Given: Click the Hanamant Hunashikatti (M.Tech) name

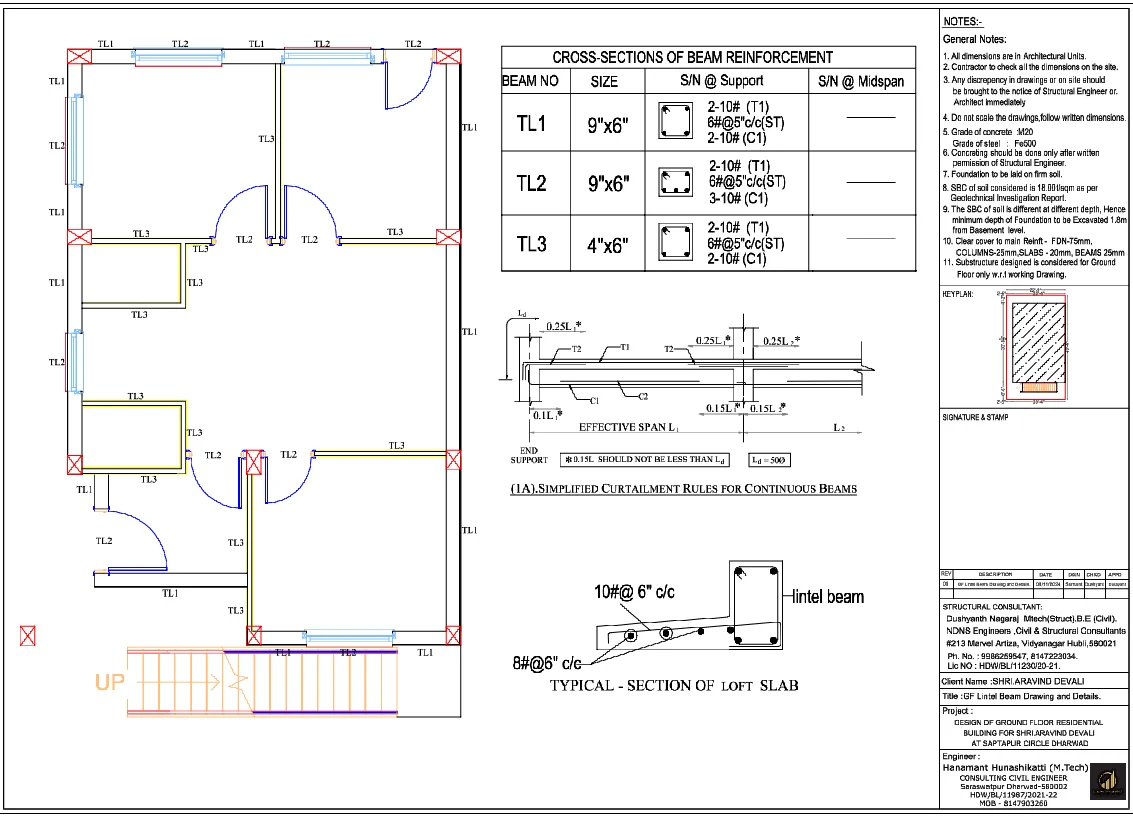Looking at the screenshot, I should click(x=1015, y=768).
